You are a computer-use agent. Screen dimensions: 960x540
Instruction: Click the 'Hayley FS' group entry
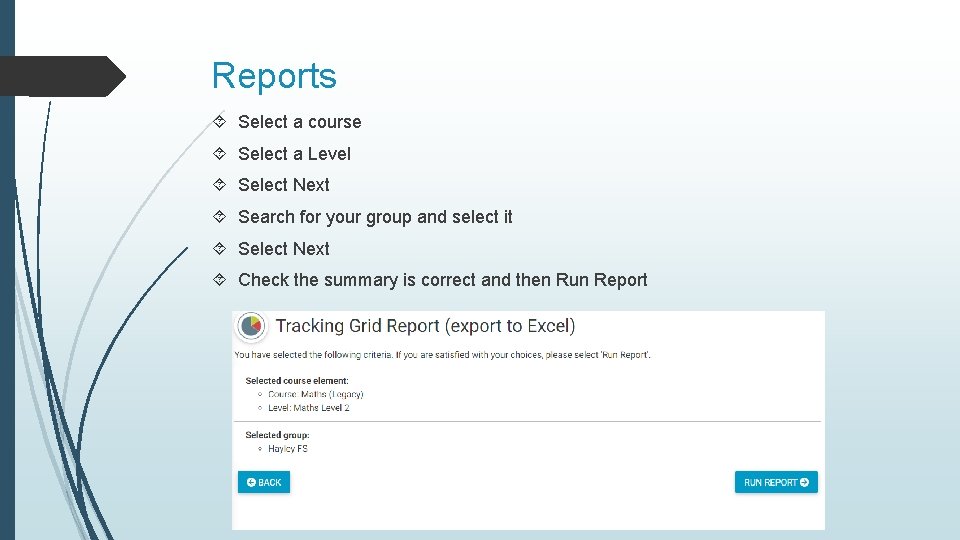288,449
